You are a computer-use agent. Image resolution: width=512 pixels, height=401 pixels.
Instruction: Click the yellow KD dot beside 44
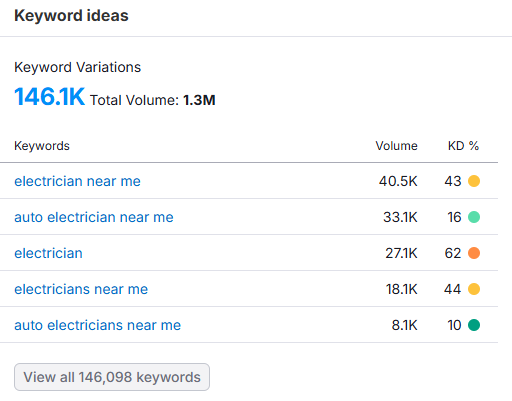click(474, 289)
